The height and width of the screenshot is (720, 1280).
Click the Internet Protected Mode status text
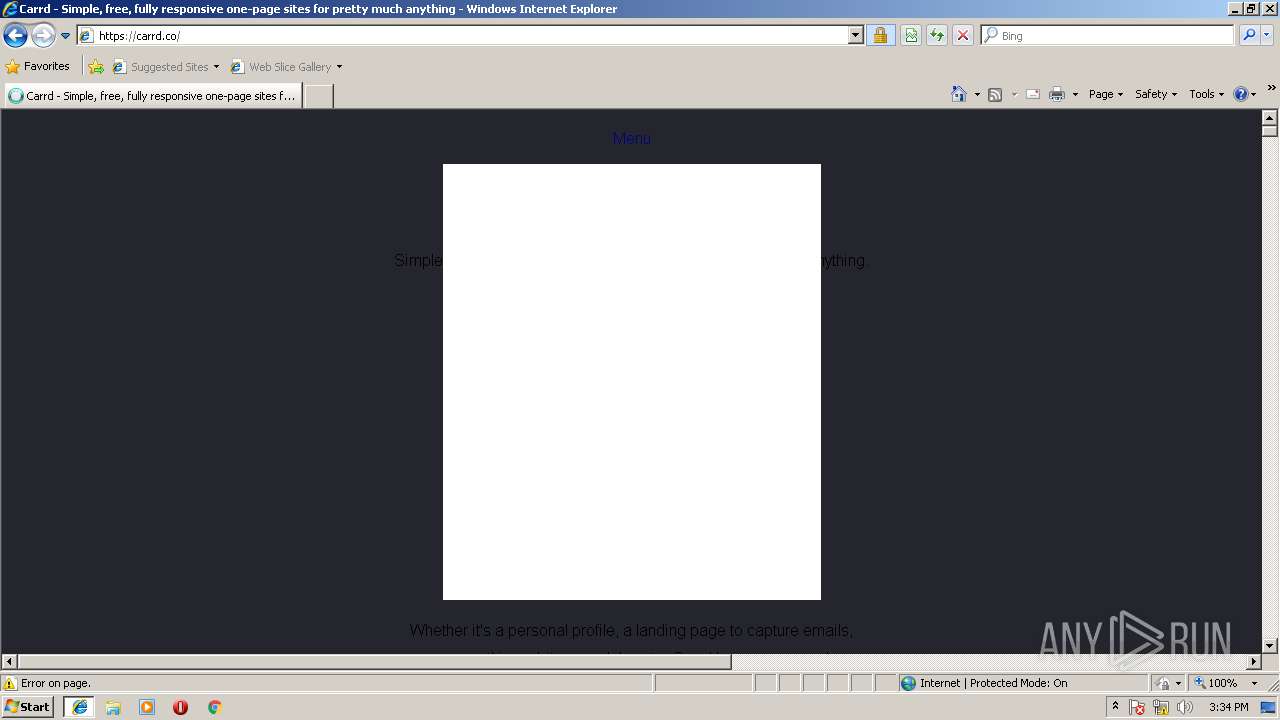tap(993, 683)
